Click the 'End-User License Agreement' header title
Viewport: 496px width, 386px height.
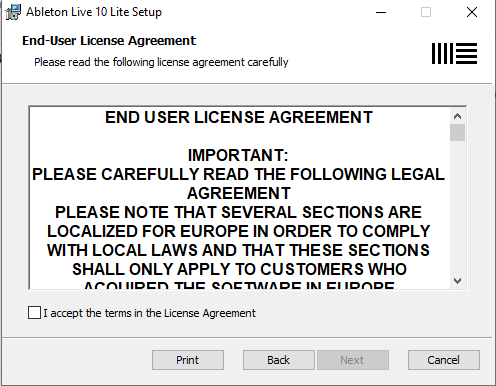tap(109, 41)
